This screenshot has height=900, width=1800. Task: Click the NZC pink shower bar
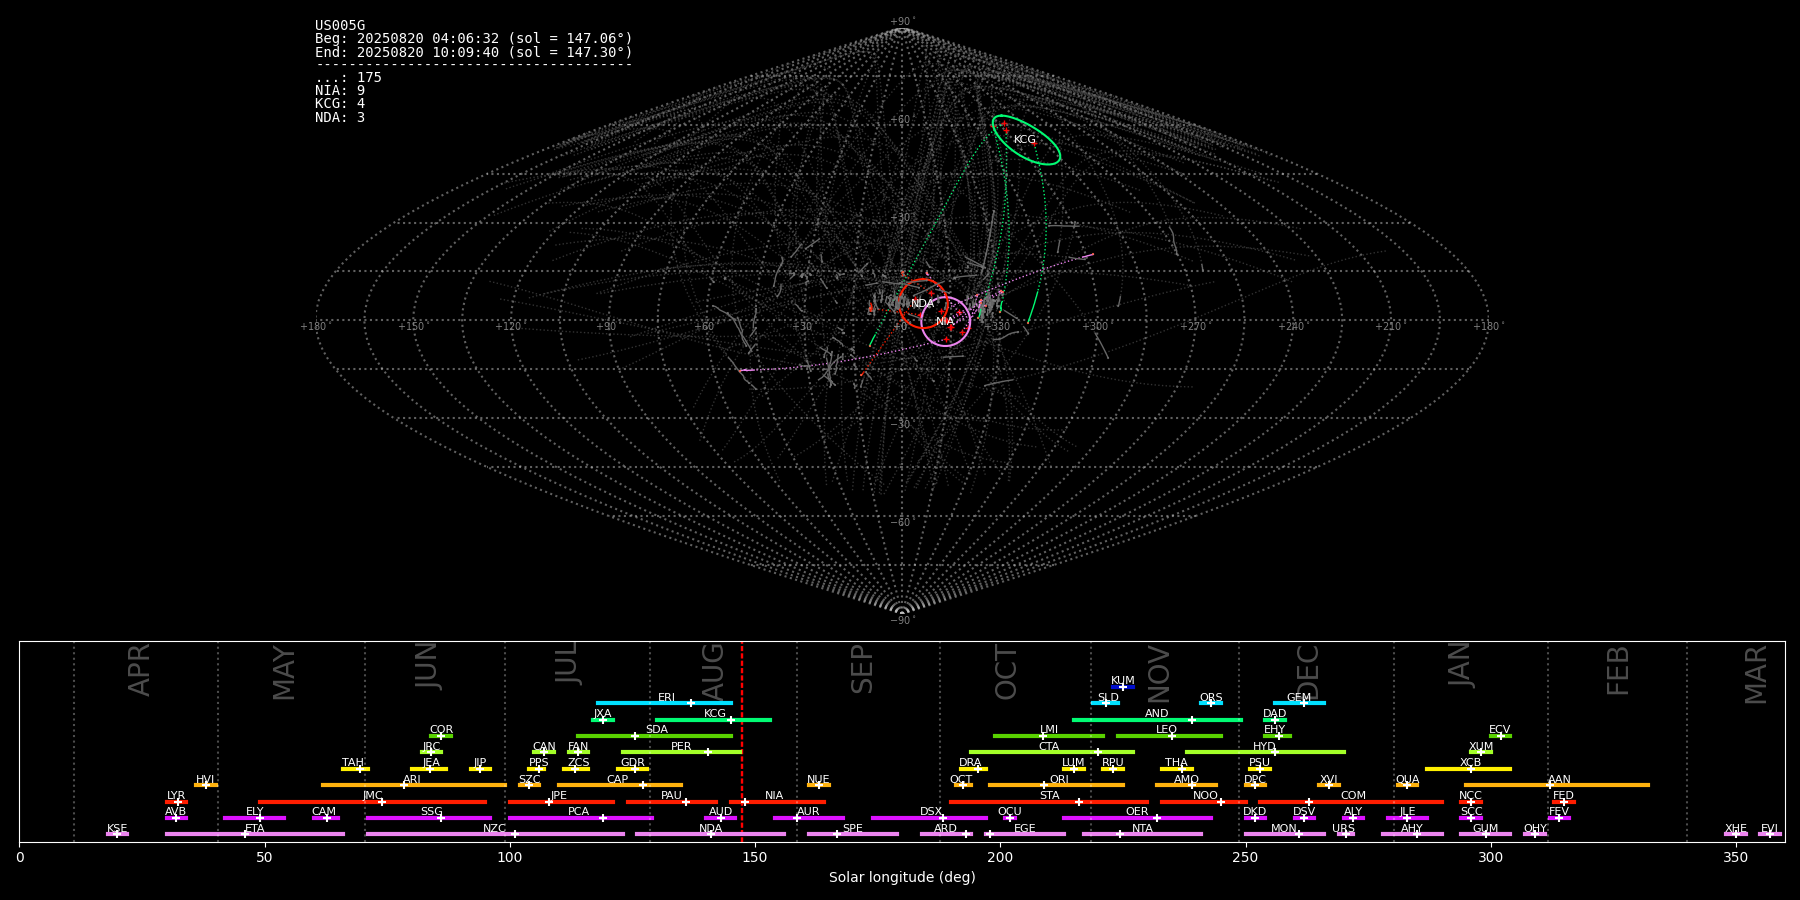point(495,834)
